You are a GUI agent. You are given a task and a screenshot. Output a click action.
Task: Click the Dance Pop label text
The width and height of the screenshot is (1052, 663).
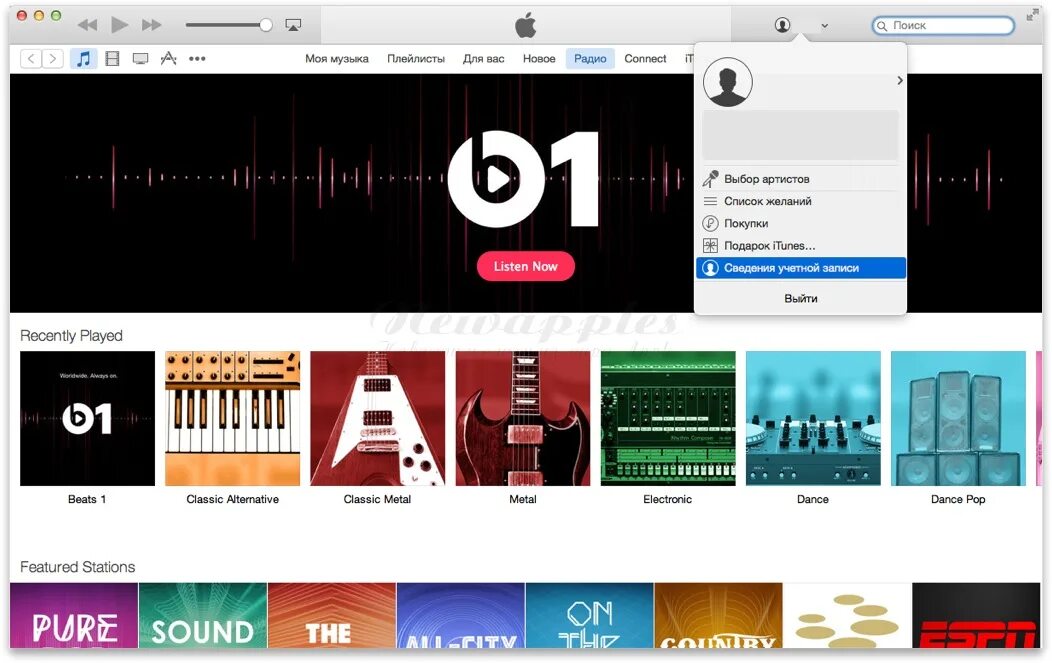tap(958, 499)
